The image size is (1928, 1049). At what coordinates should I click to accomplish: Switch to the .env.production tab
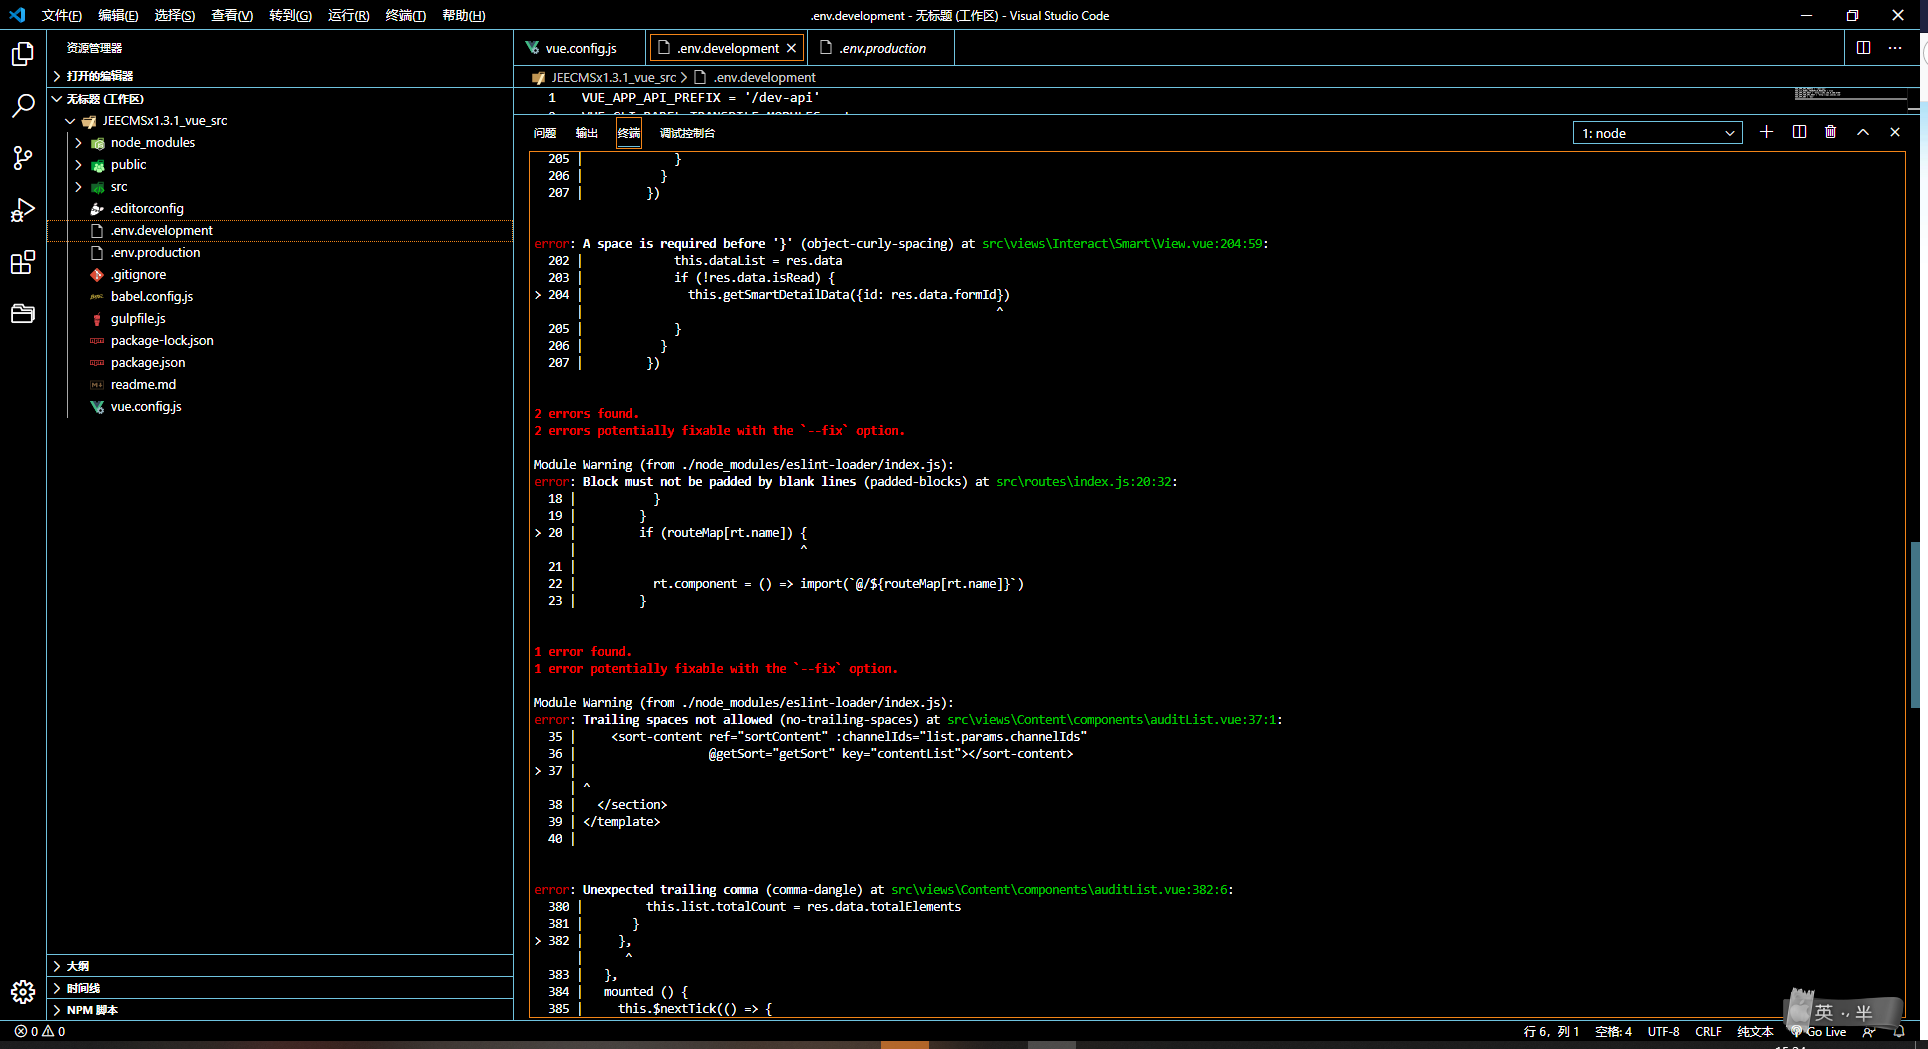881,48
